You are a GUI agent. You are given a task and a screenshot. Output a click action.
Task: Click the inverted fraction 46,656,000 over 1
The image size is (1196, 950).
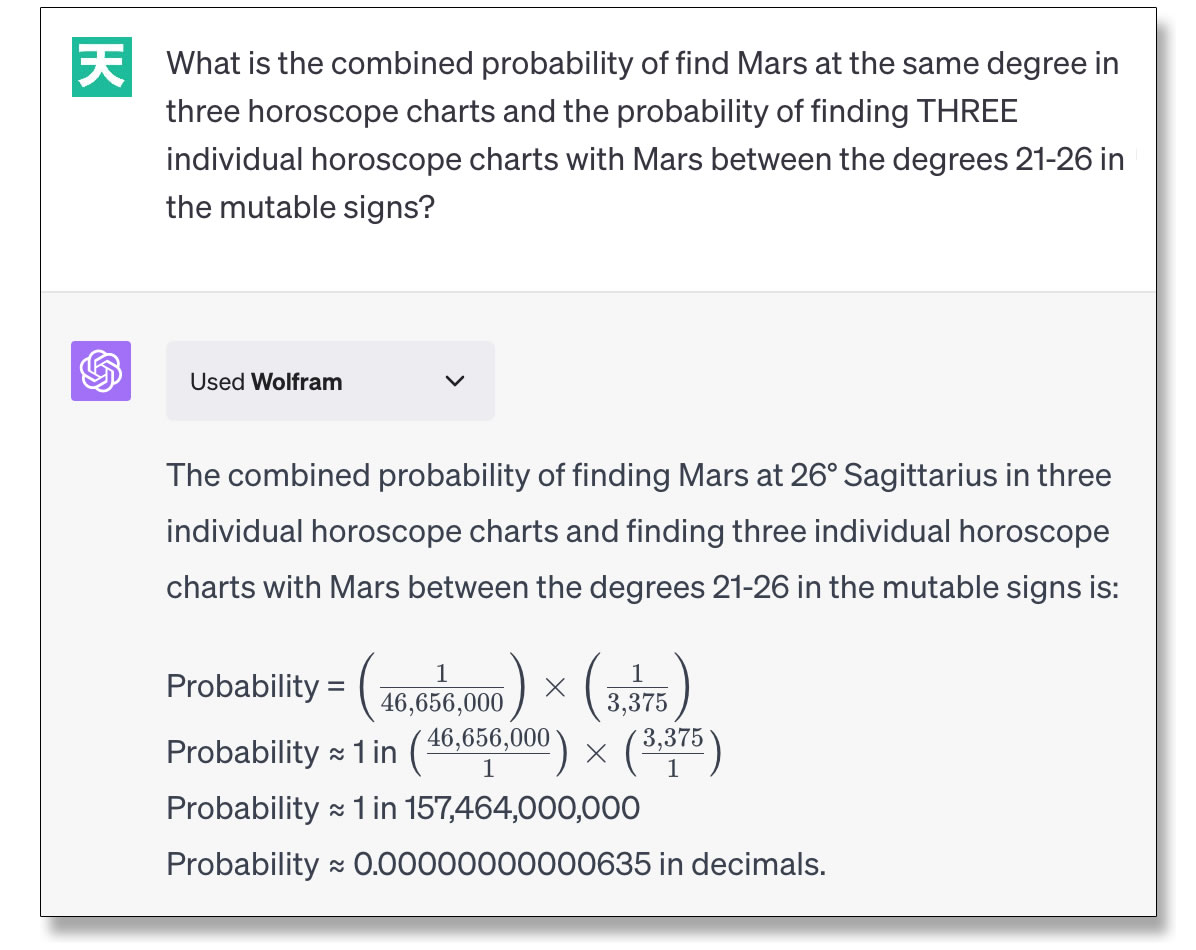(x=488, y=752)
